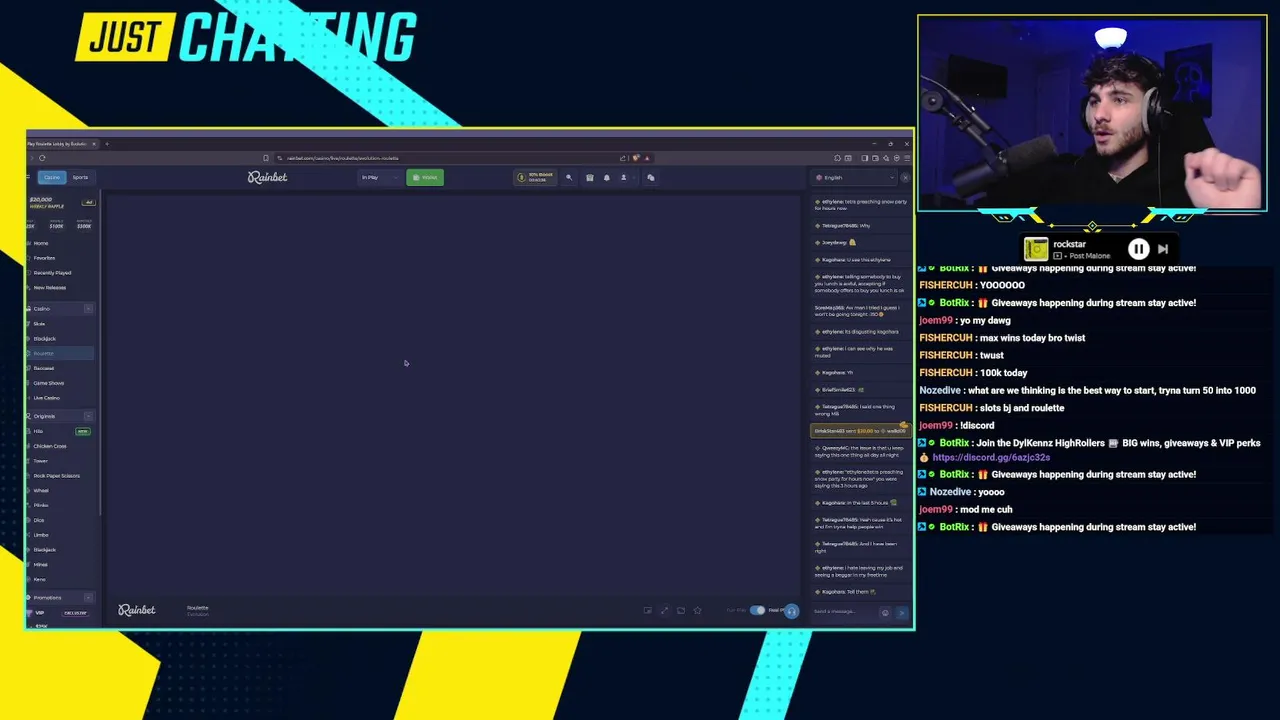Reload the page in the browser

(42, 158)
